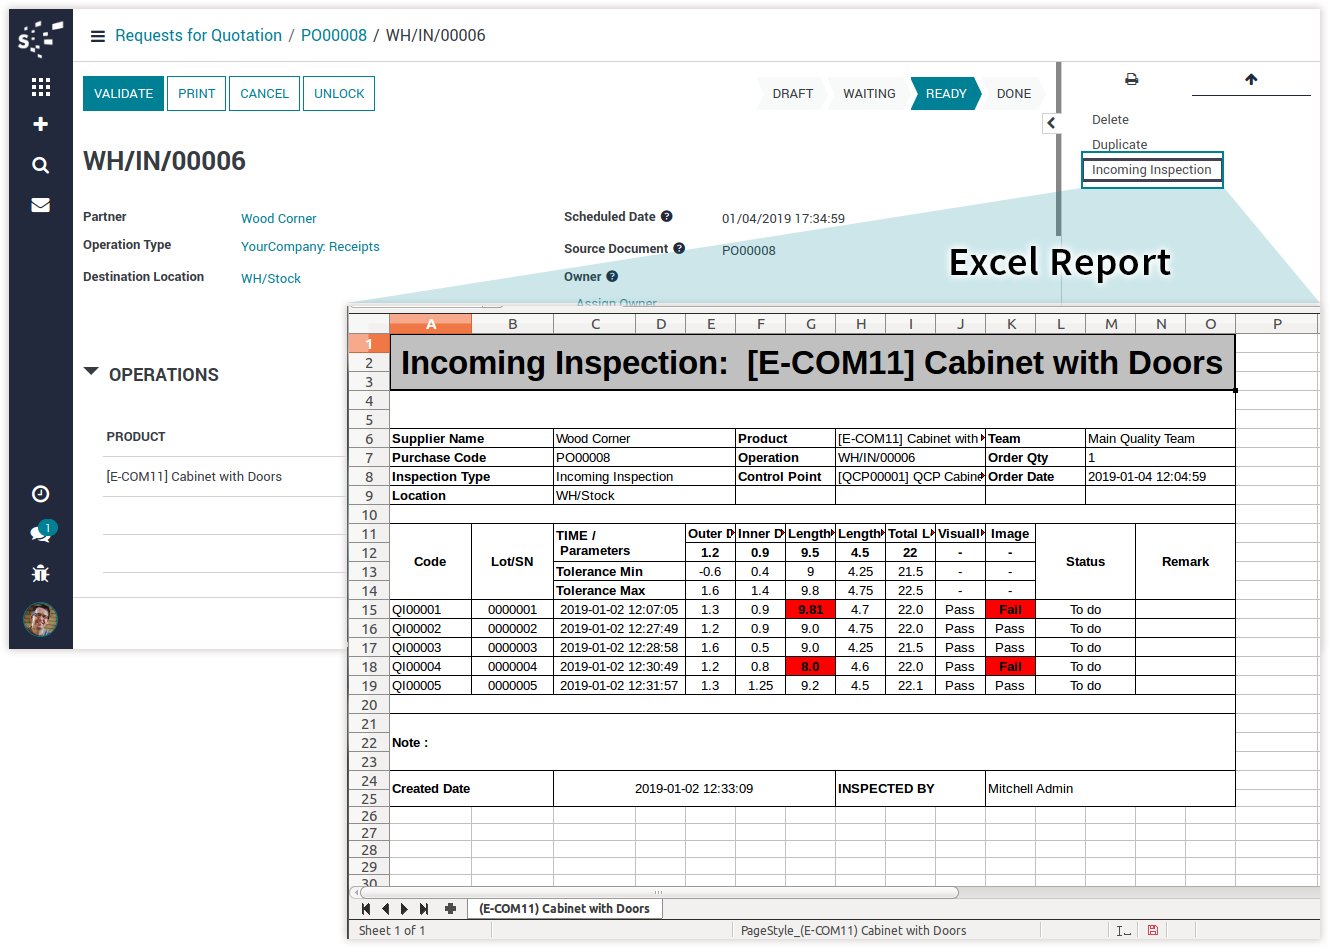The width and height of the screenshot is (1329, 948).
Task: Collapse the OPERATIONS section triangle
Action: pyautogui.click(x=91, y=372)
